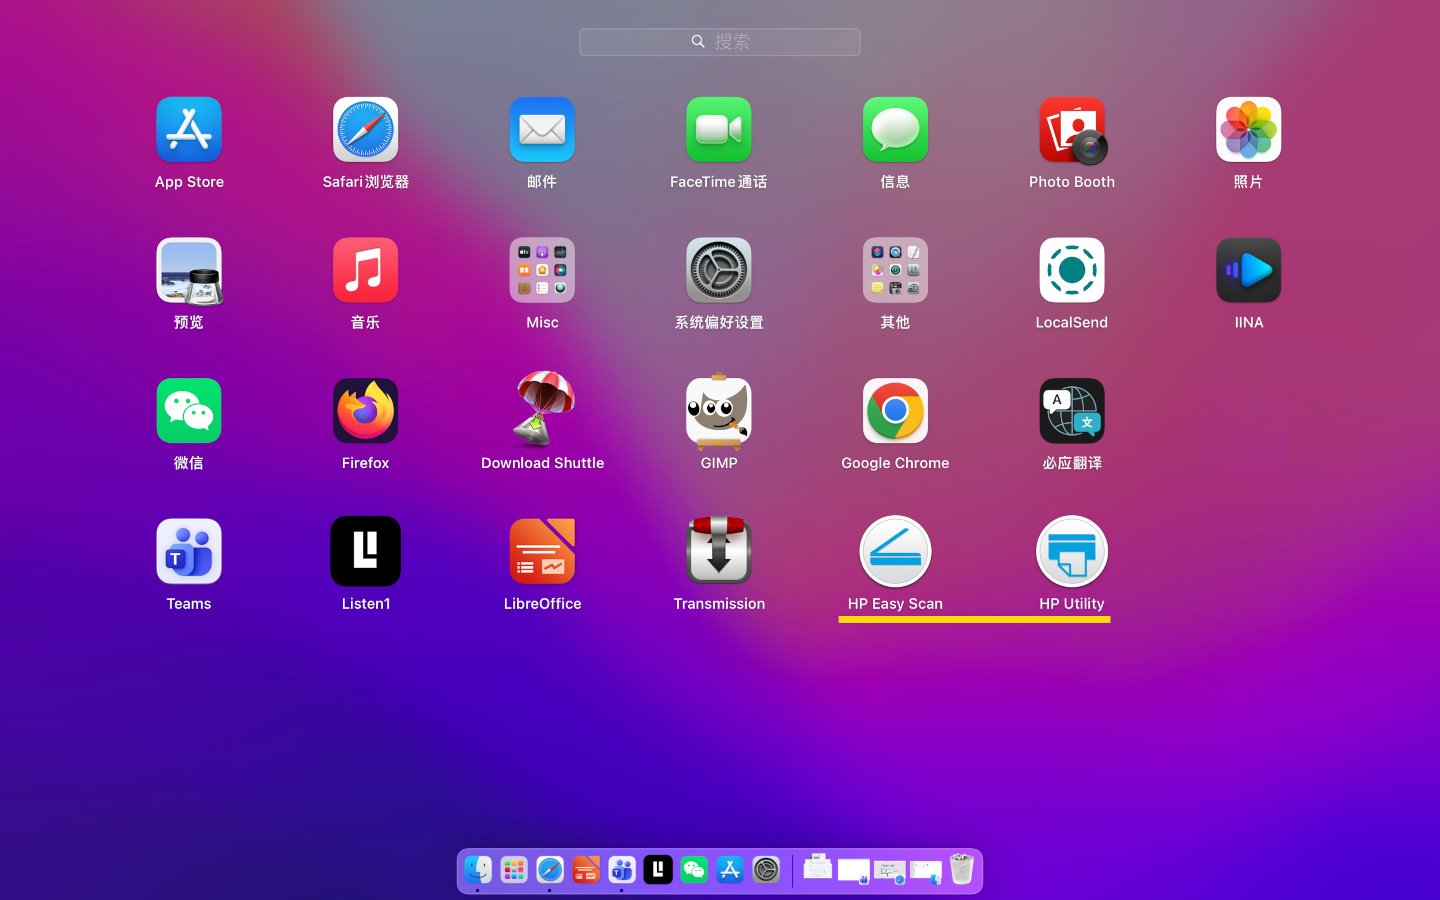The height and width of the screenshot is (900, 1440).
Task: Open the 信息 Messages app
Action: click(895, 130)
